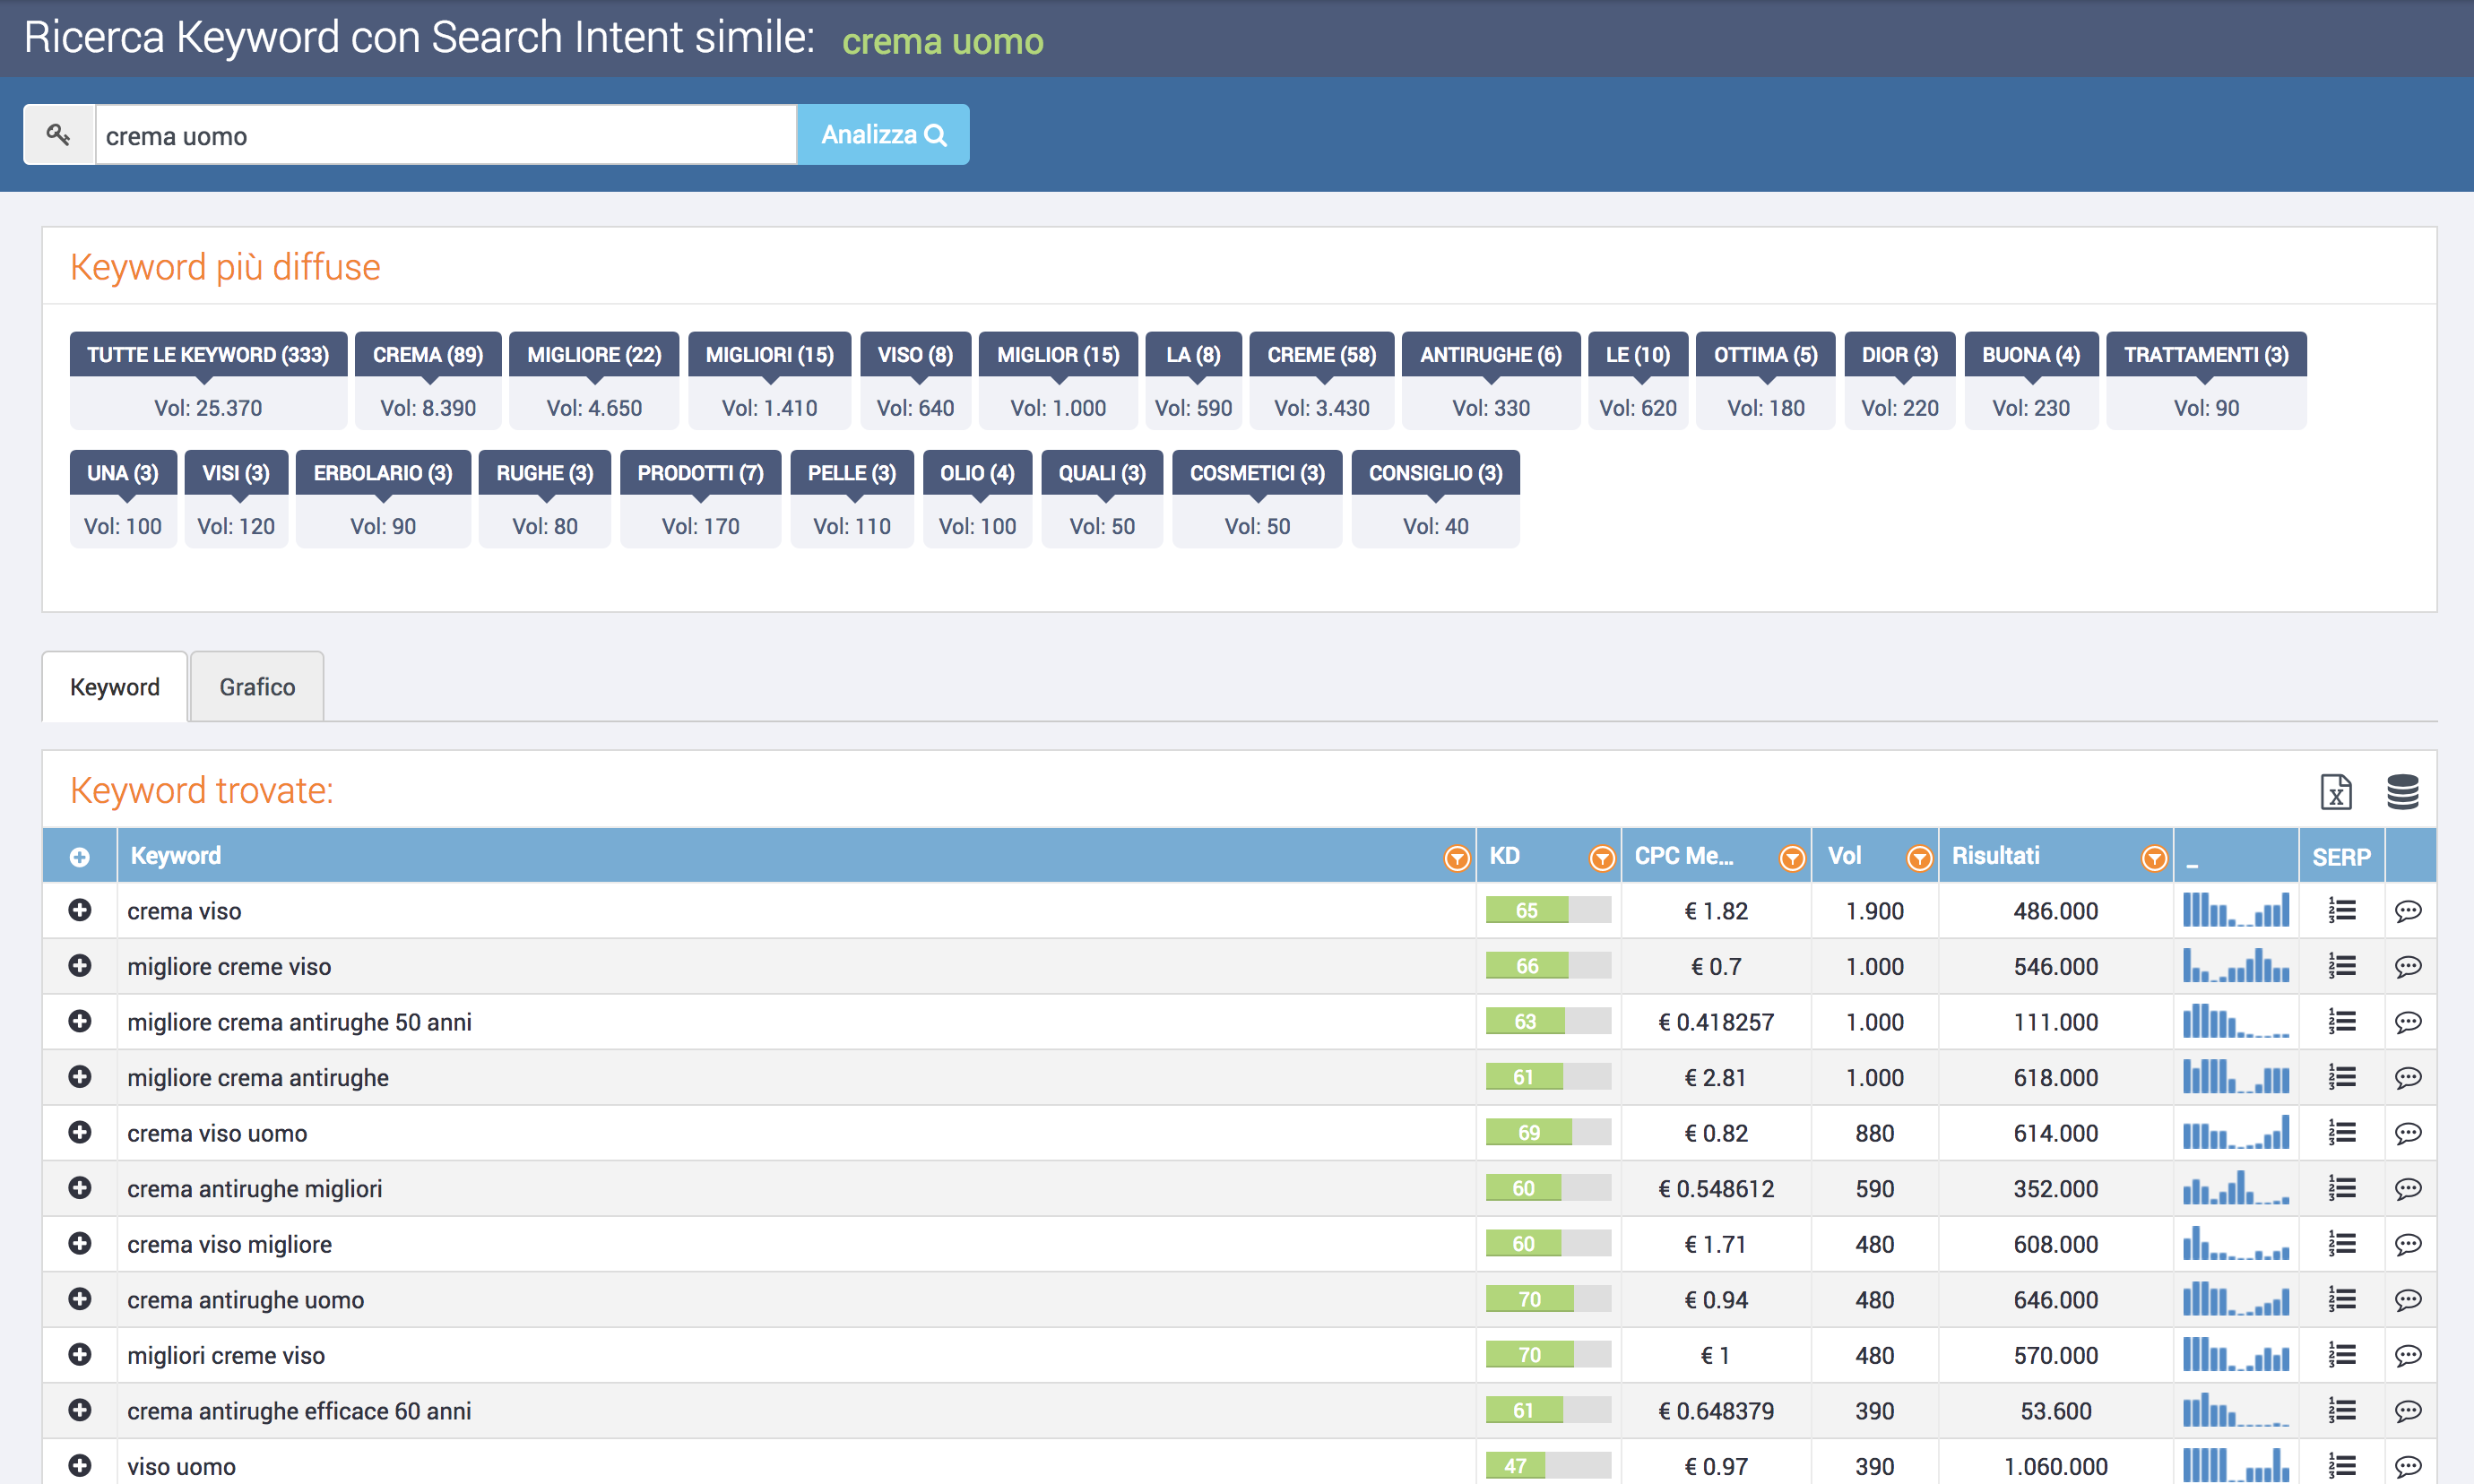
Task: Click the key icon in the search bar
Action: pyautogui.click(x=58, y=134)
